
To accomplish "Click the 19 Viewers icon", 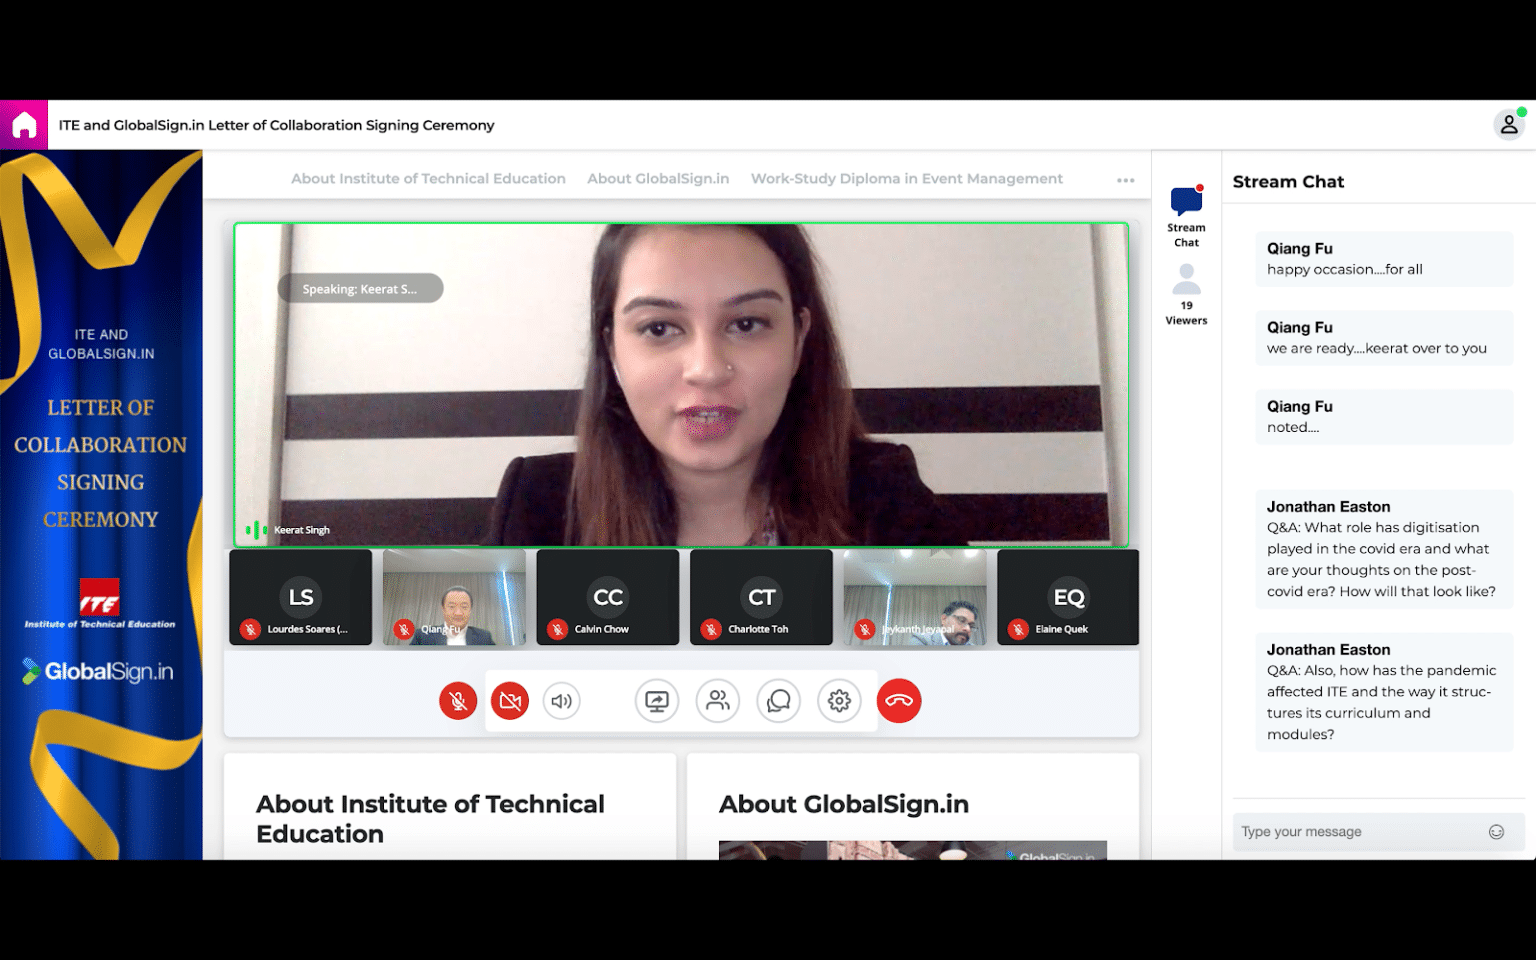I will tap(1186, 277).
